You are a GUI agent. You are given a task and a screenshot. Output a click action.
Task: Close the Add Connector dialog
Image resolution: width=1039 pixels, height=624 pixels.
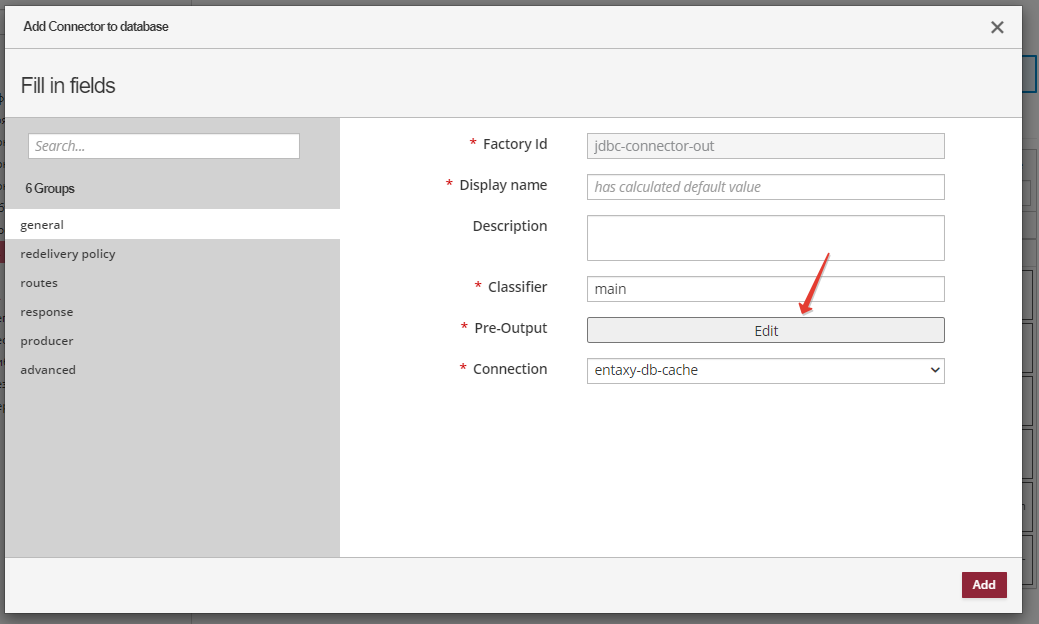coord(997,28)
